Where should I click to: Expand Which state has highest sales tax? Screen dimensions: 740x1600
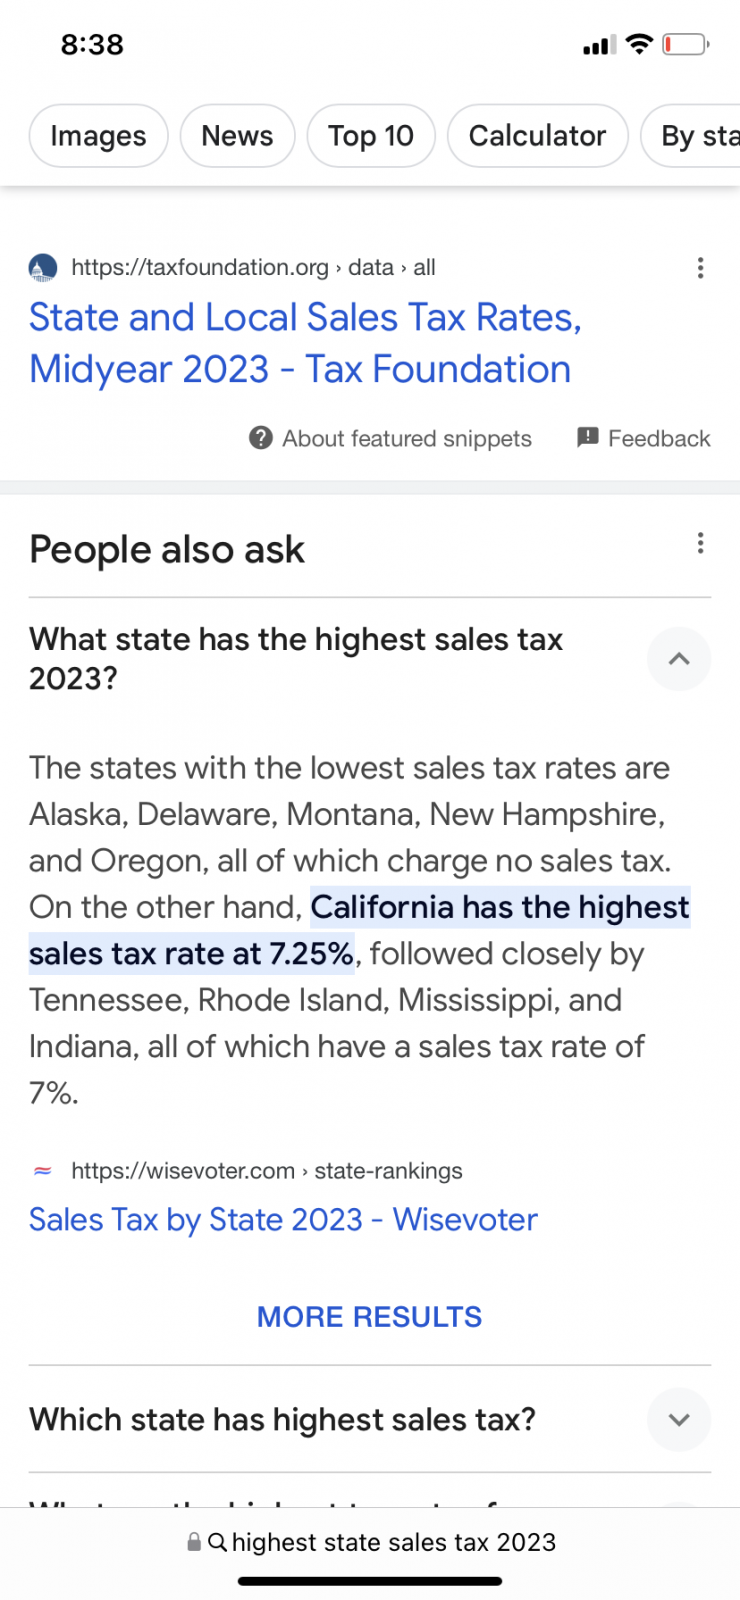tap(679, 1419)
